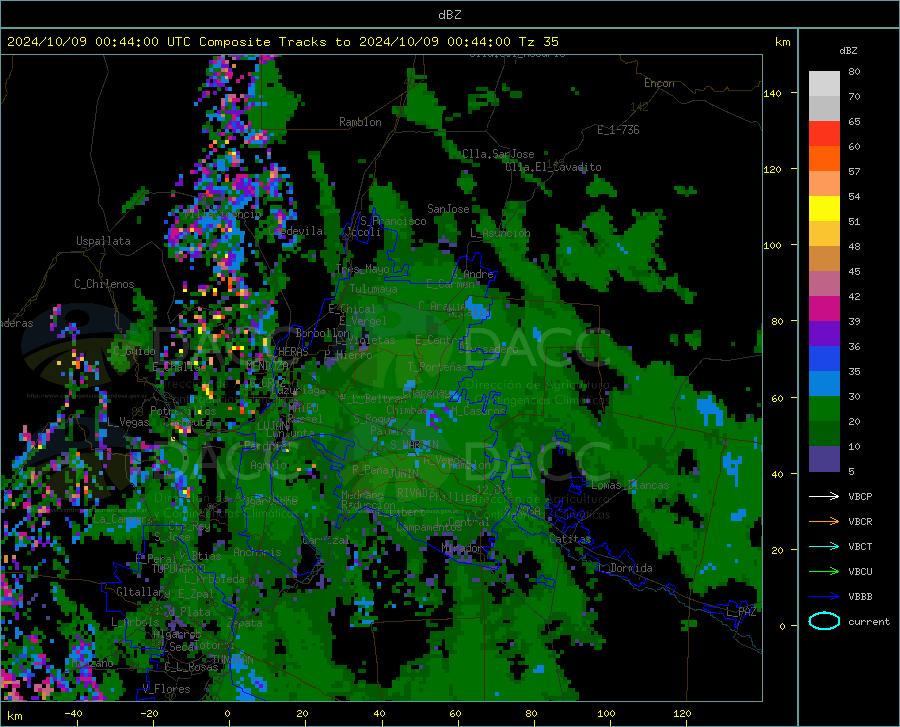This screenshot has height=727, width=900.
Task: Click the 'Encon' place label
Action: tap(659, 83)
